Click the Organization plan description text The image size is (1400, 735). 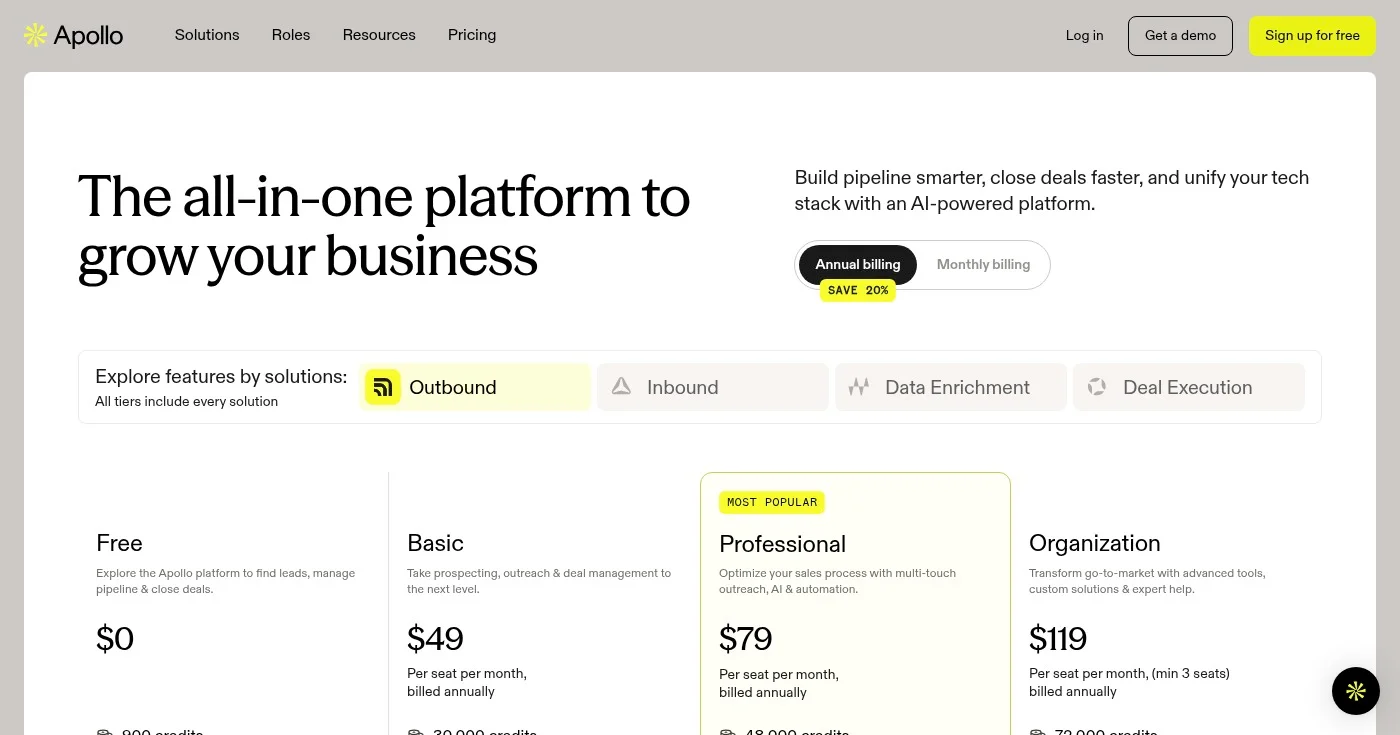1147,581
